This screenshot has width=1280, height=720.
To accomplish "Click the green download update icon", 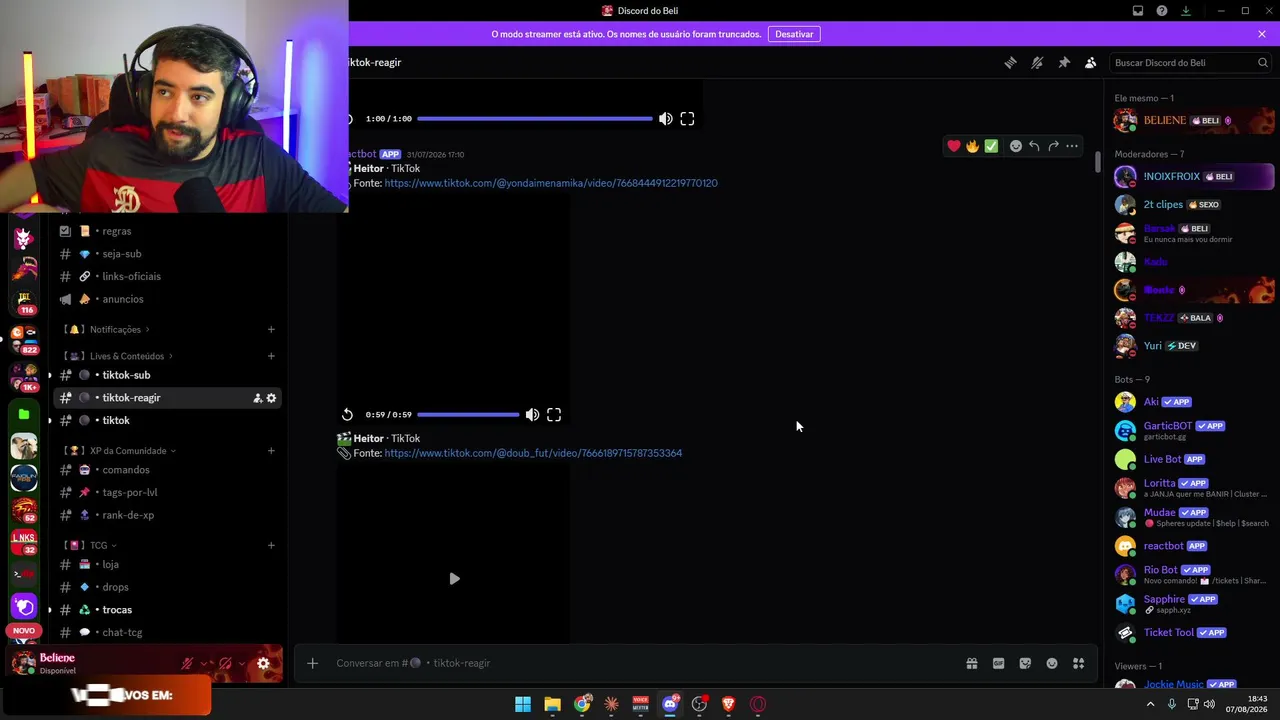I will click(x=1186, y=11).
